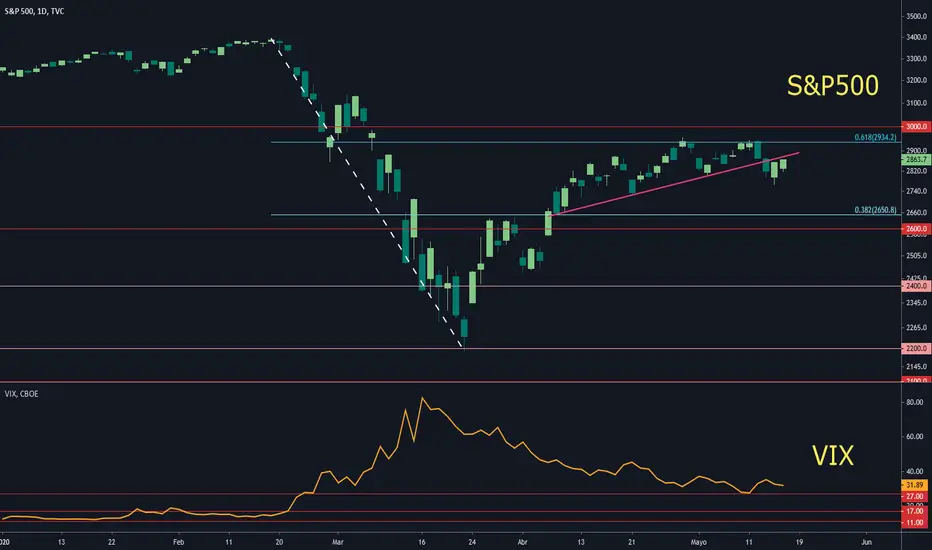Click the red 17.00 VIX level label
This screenshot has height=550, width=932.
click(915, 511)
